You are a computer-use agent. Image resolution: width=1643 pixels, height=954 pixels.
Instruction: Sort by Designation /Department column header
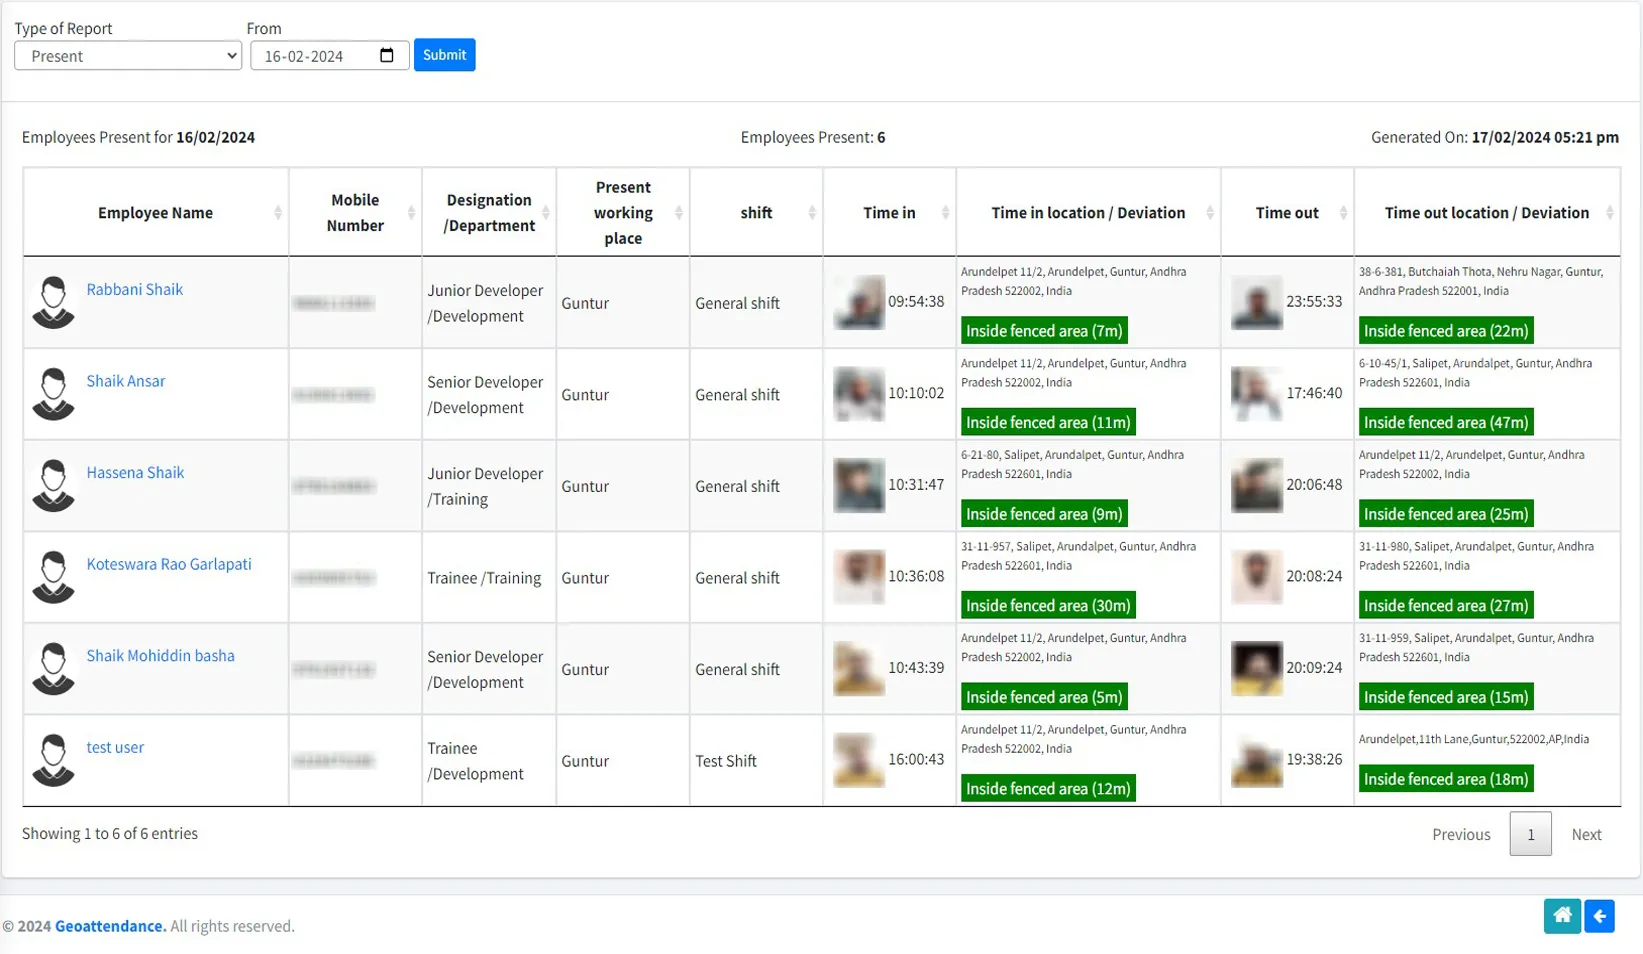click(x=488, y=213)
